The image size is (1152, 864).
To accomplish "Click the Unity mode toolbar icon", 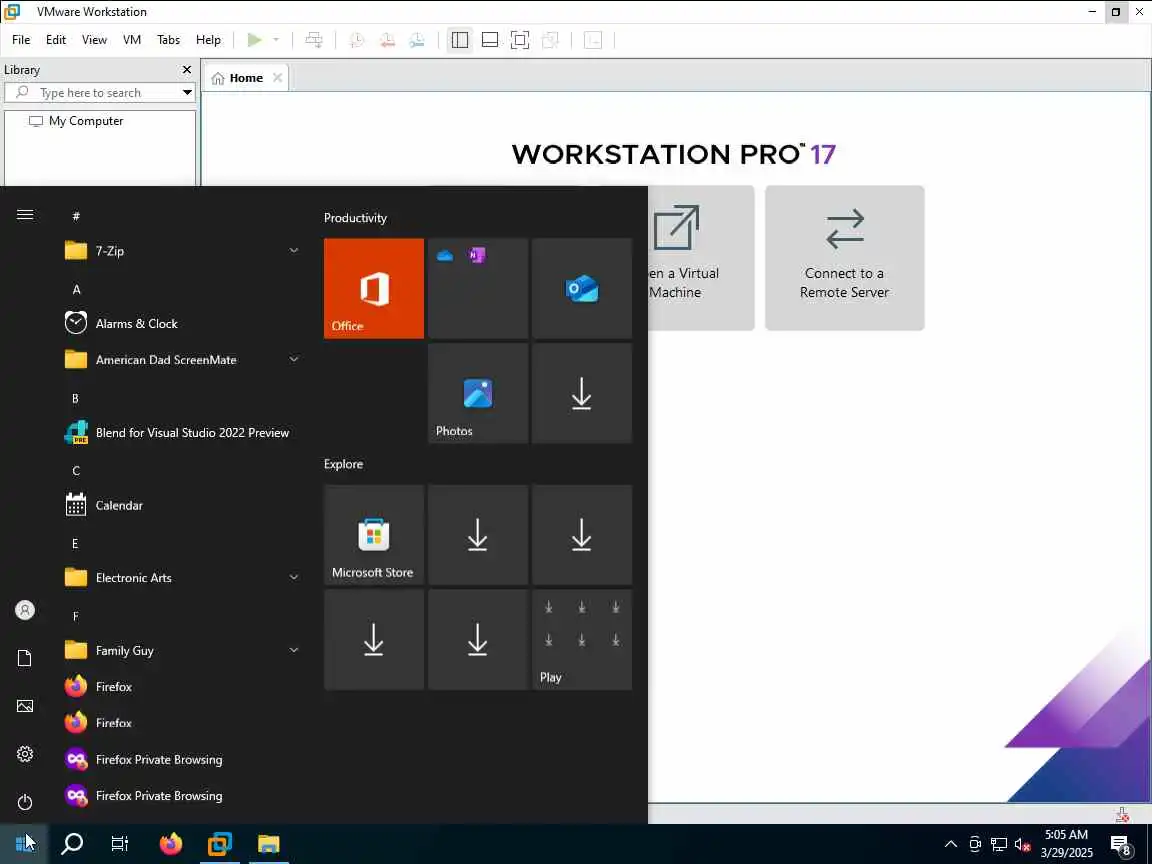I will pos(550,40).
